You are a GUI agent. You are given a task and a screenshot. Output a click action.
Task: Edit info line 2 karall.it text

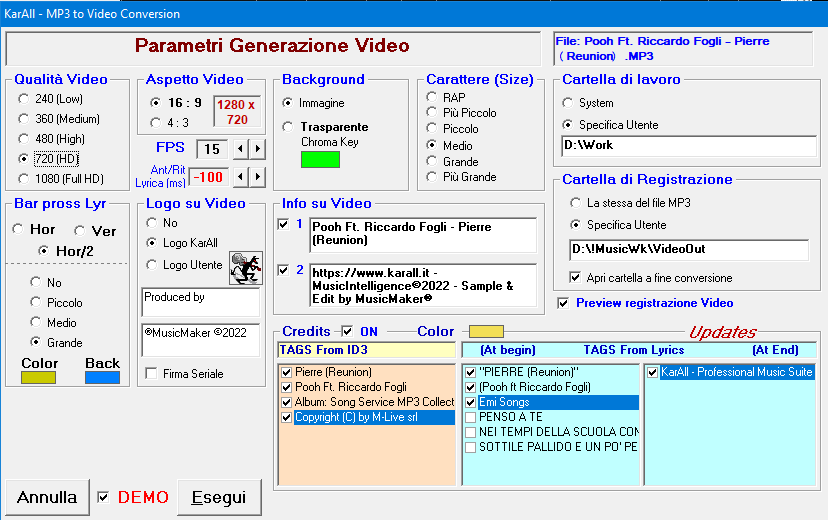(x=423, y=286)
